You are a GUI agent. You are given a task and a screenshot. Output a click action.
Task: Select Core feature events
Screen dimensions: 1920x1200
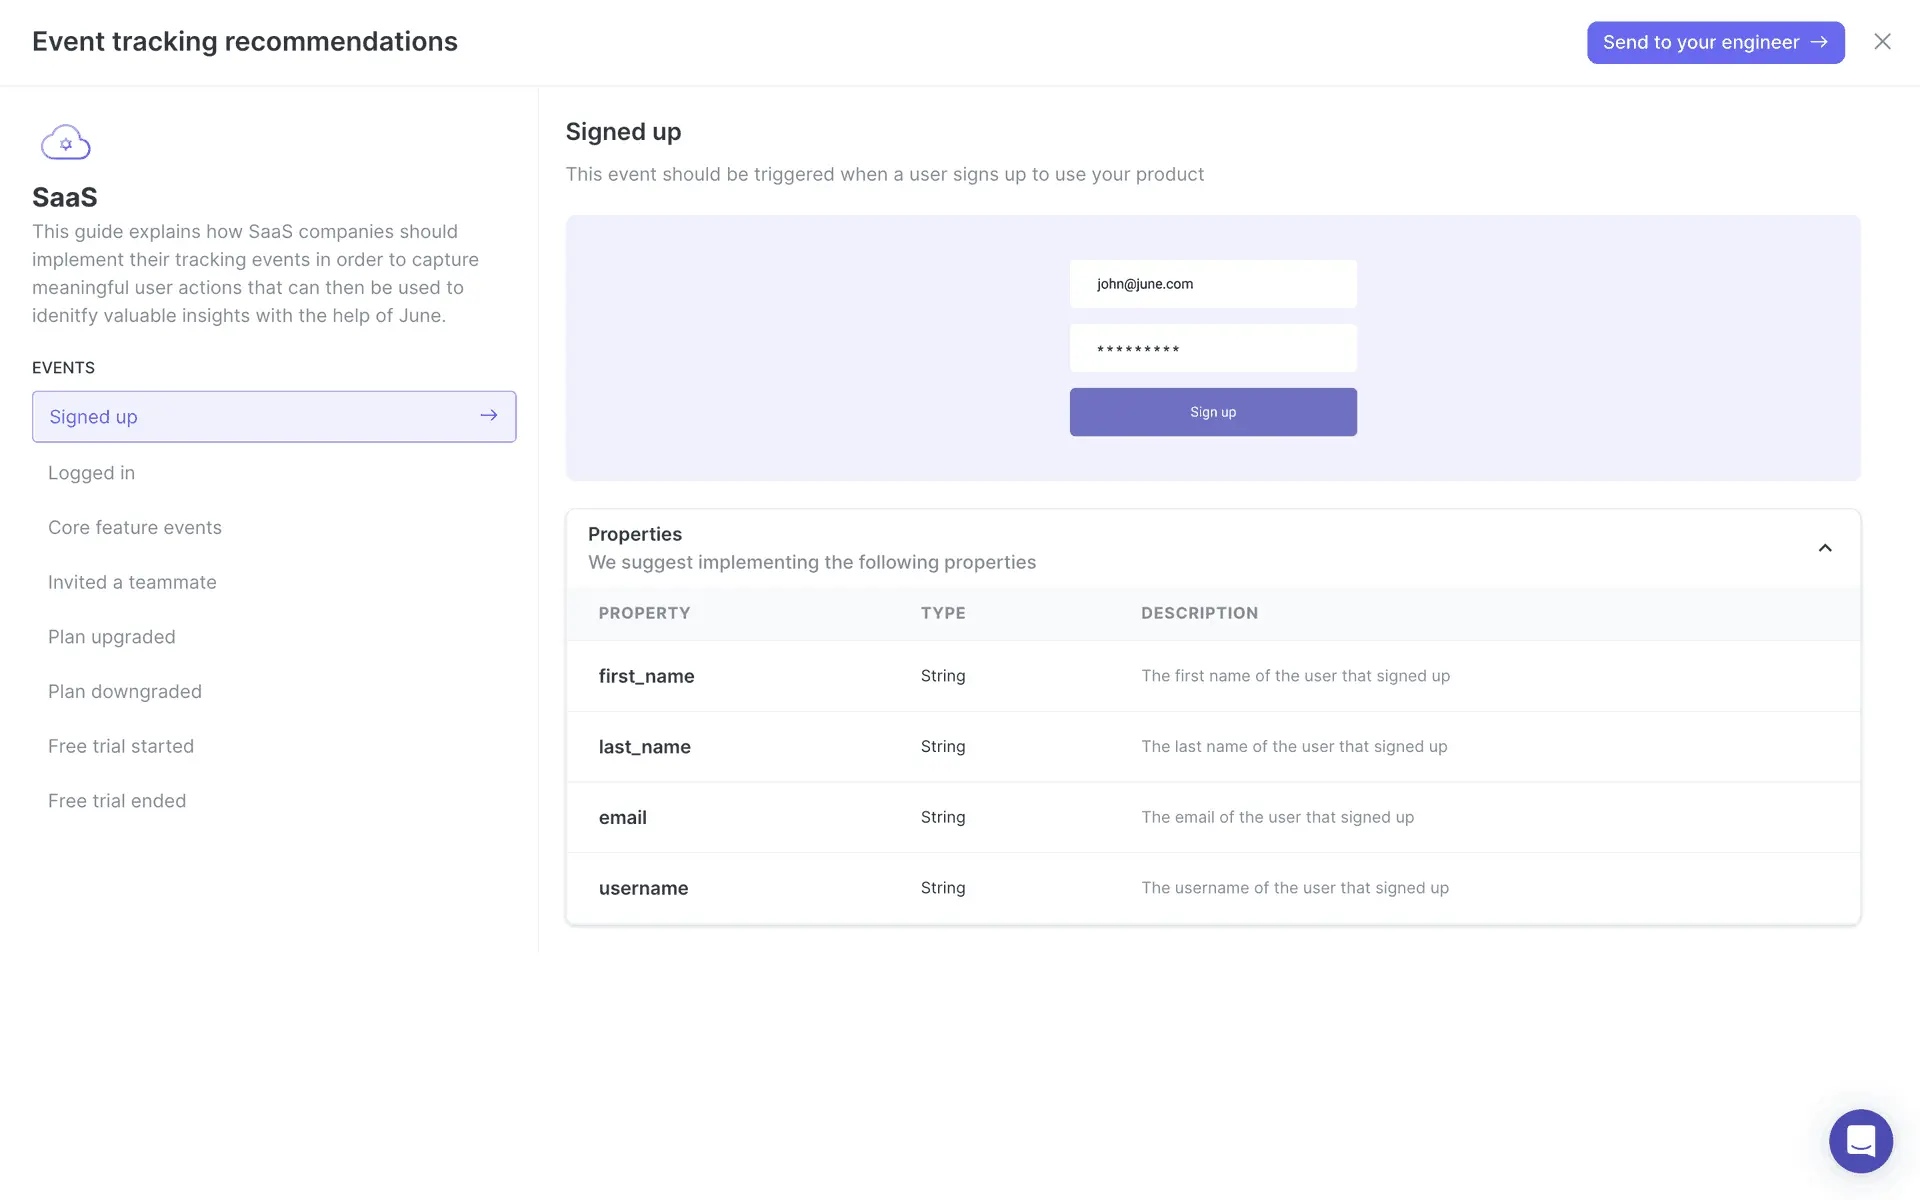point(135,528)
